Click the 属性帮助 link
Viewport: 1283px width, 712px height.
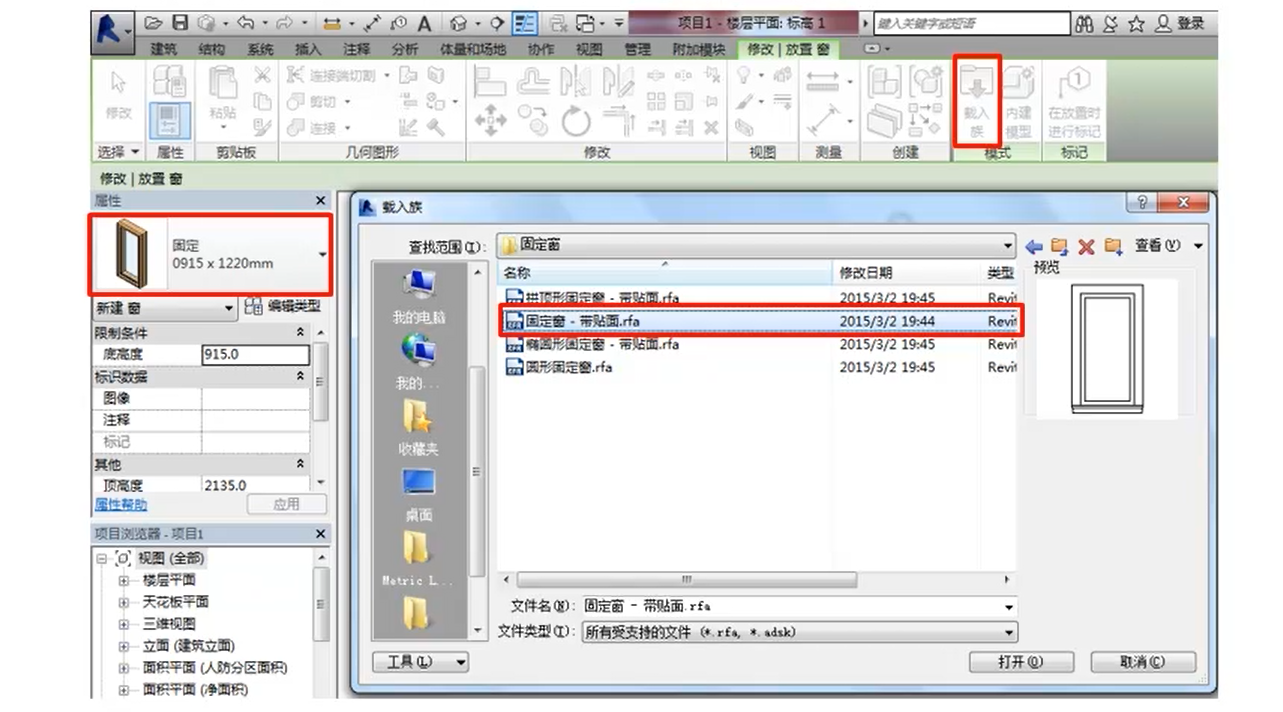(x=121, y=504)
